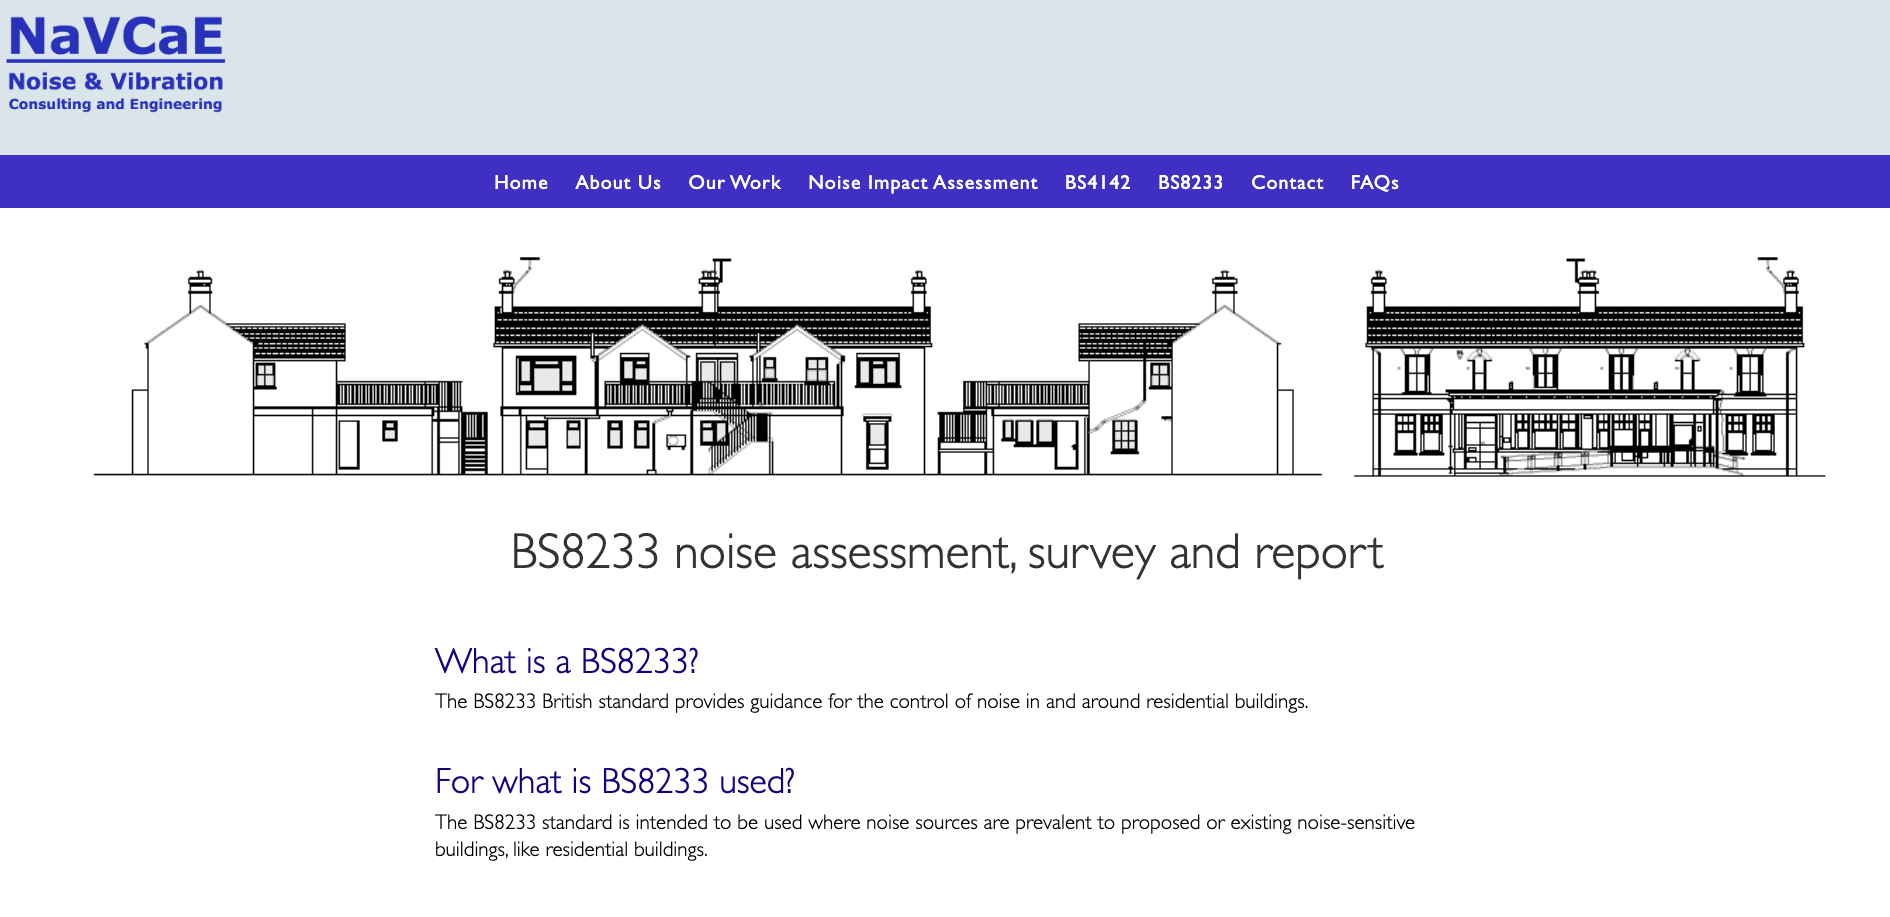The width and height of the screenshot is (1890, 917).
Task: Open the About Us page
Action: tap(618, 182)
